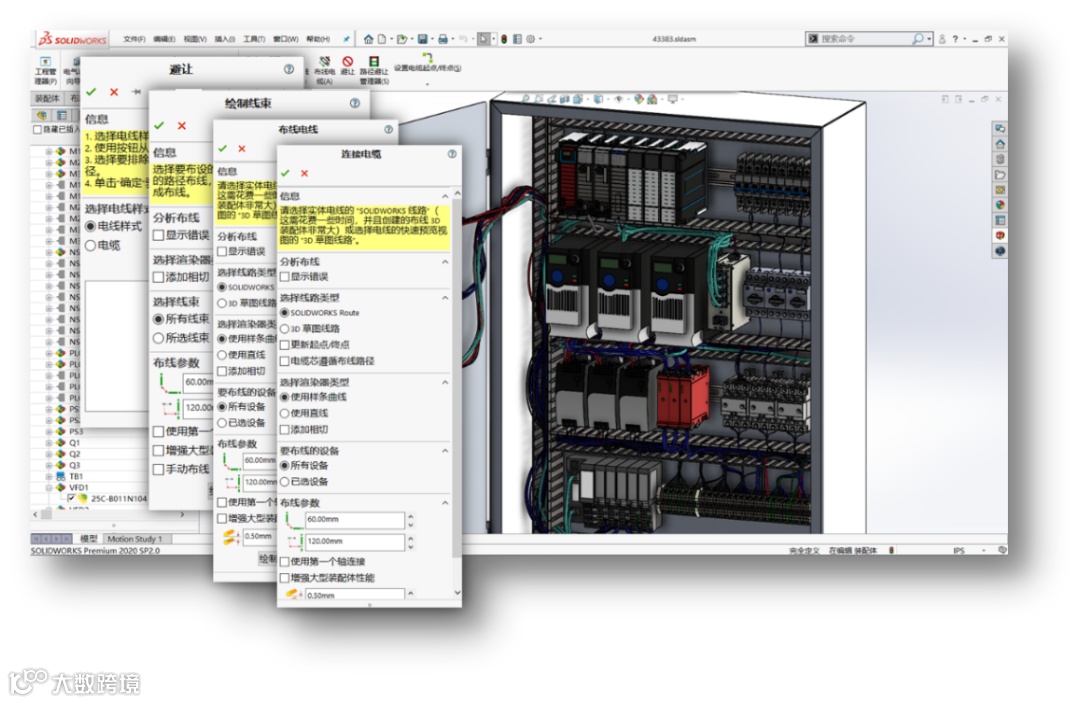Check 手动布线 in 绘制线束 panel
The height and width of the screenshot is (703, 1080).
pyautogui.click(x=158, y=470)
